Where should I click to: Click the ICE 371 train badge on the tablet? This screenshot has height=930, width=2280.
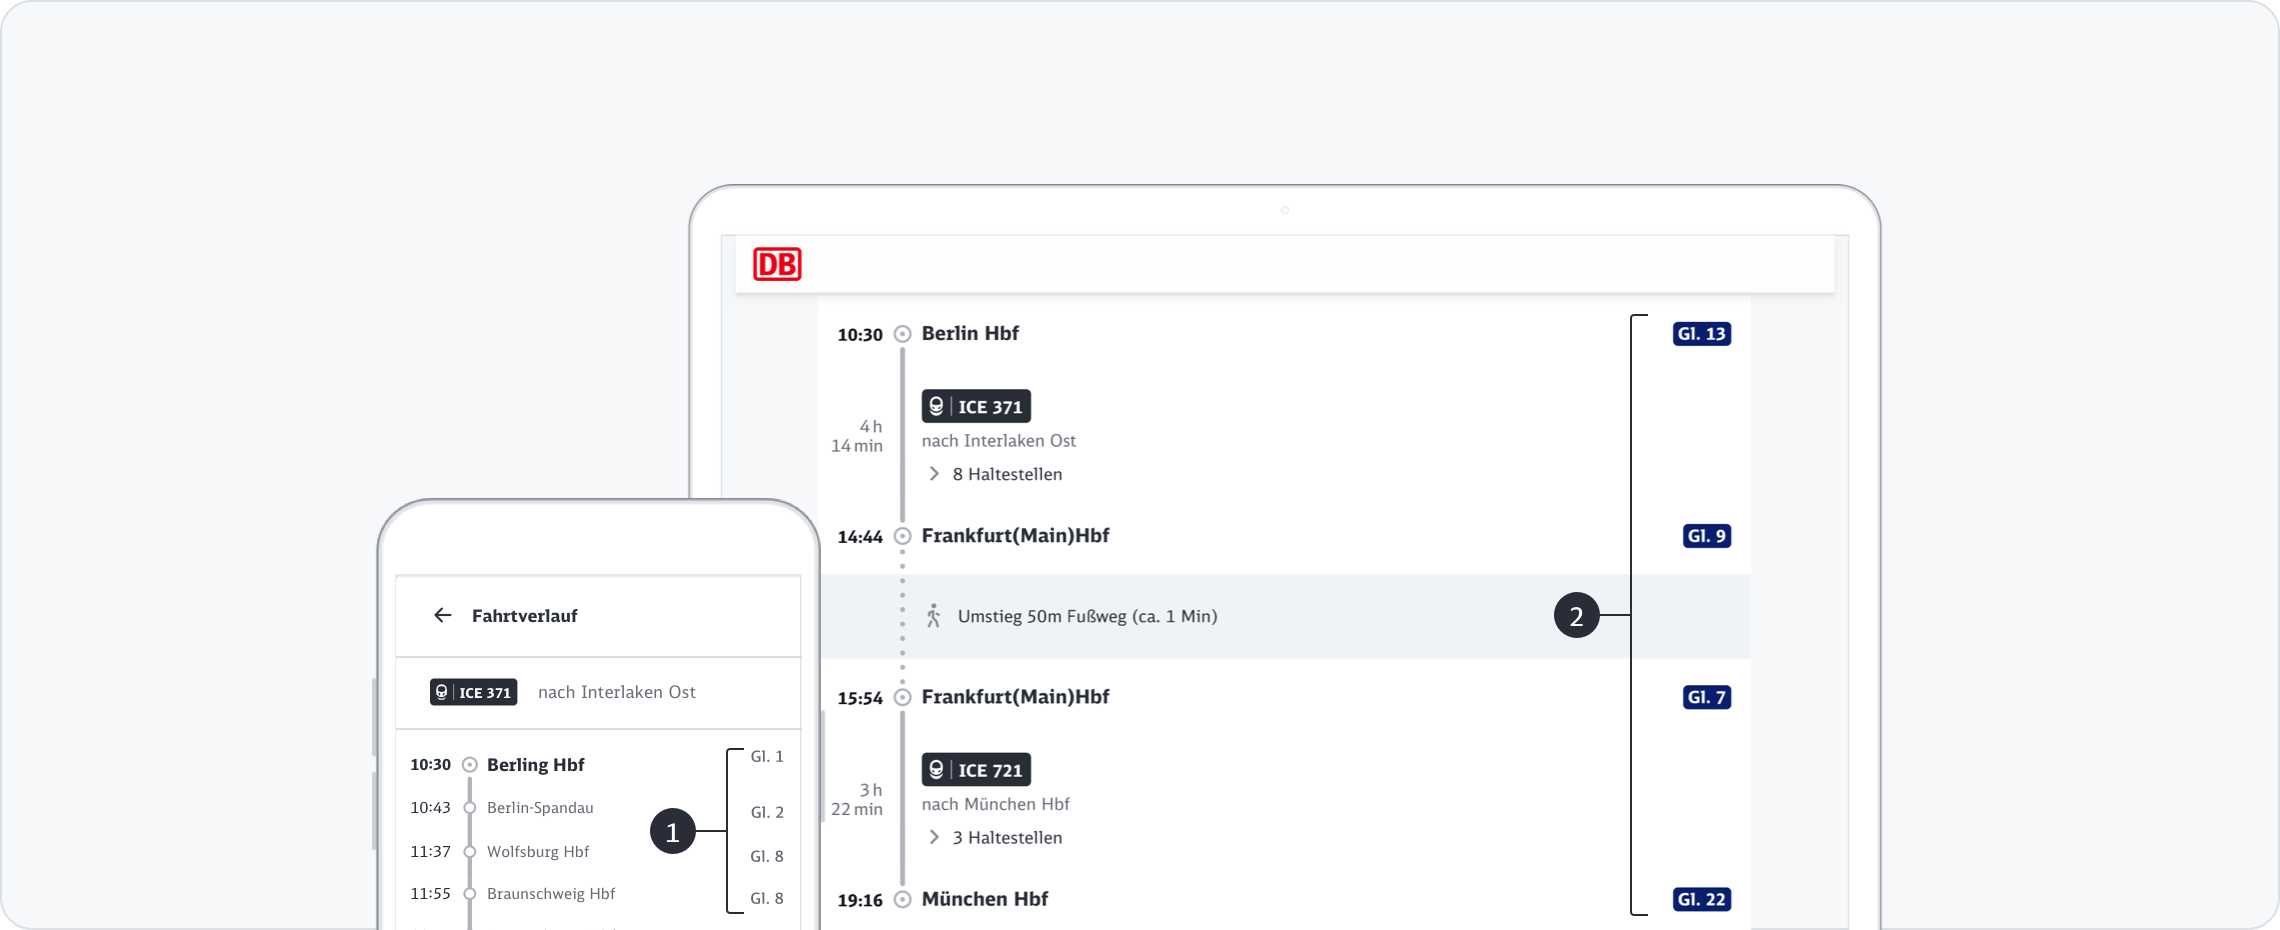pos(976,406)
